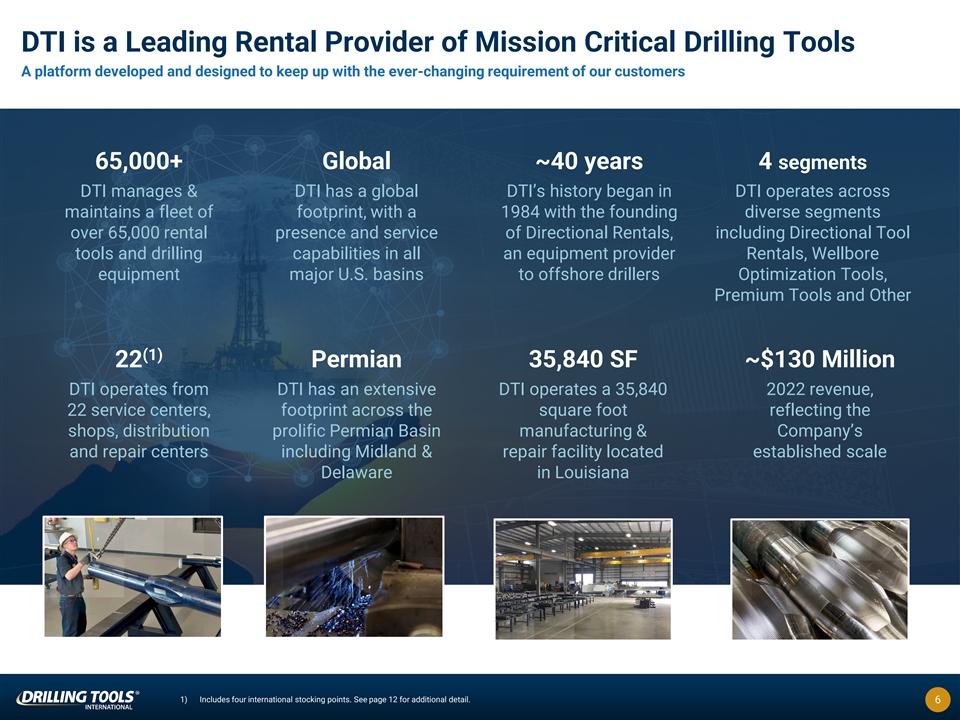Open the manufacturing facility warehouse photo

(583, 579)
